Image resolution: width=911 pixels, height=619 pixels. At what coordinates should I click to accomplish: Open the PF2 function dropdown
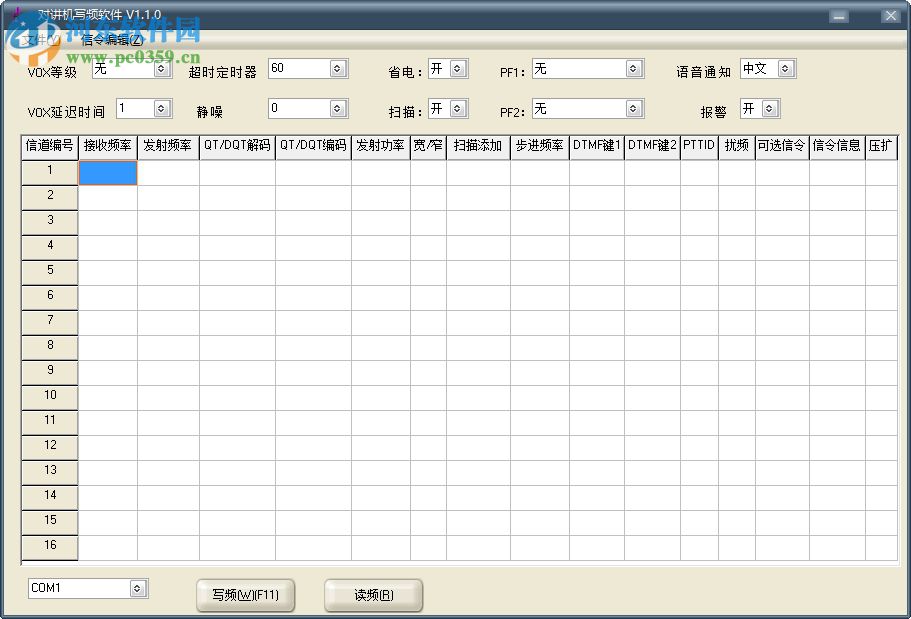632,108
